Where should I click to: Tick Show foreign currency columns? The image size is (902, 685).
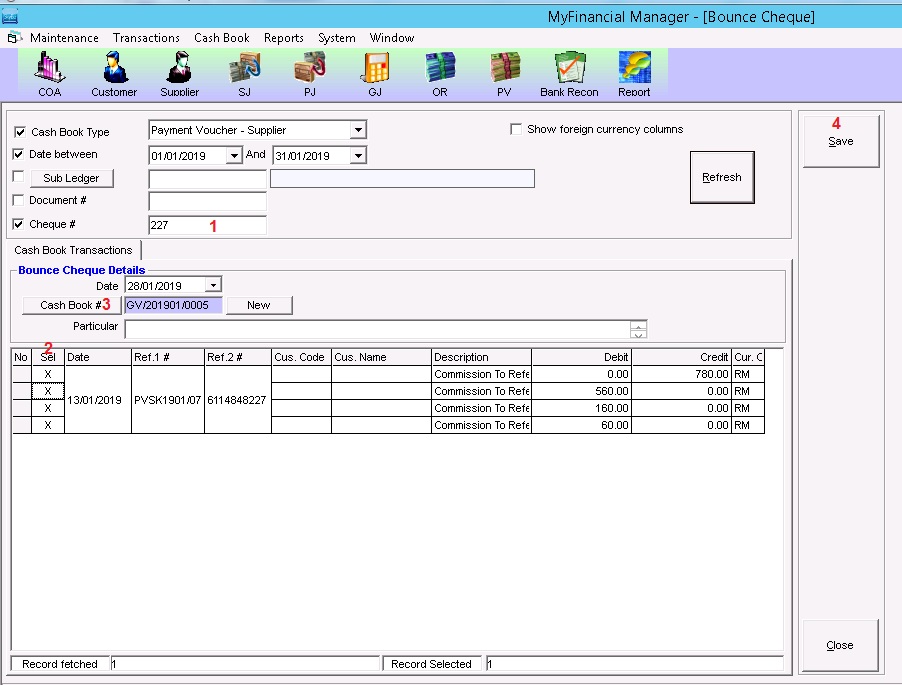pyautogui.click(x=516, y=129)
